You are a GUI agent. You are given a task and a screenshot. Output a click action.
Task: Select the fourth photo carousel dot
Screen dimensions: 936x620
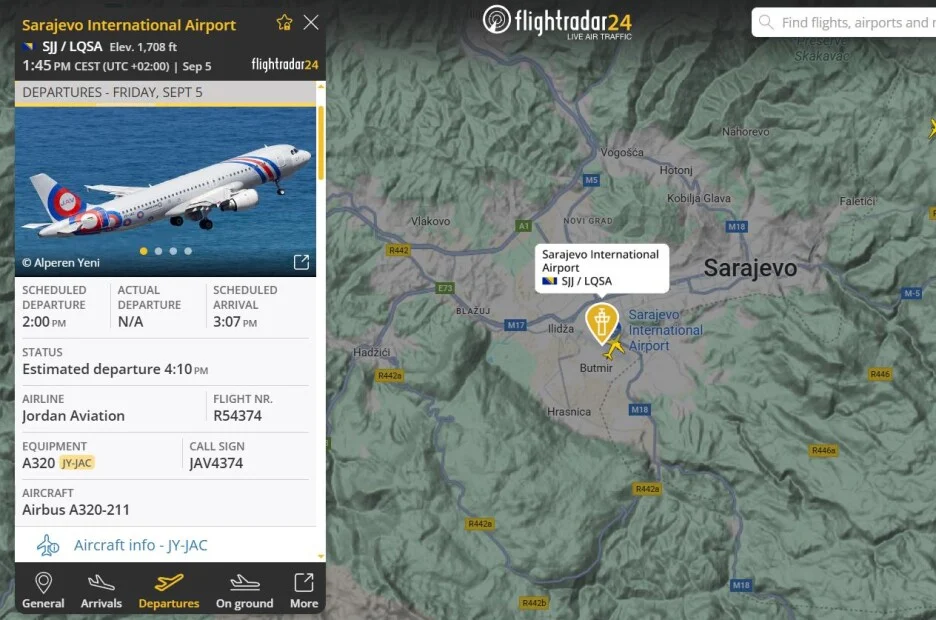click(x=188, y=251)
